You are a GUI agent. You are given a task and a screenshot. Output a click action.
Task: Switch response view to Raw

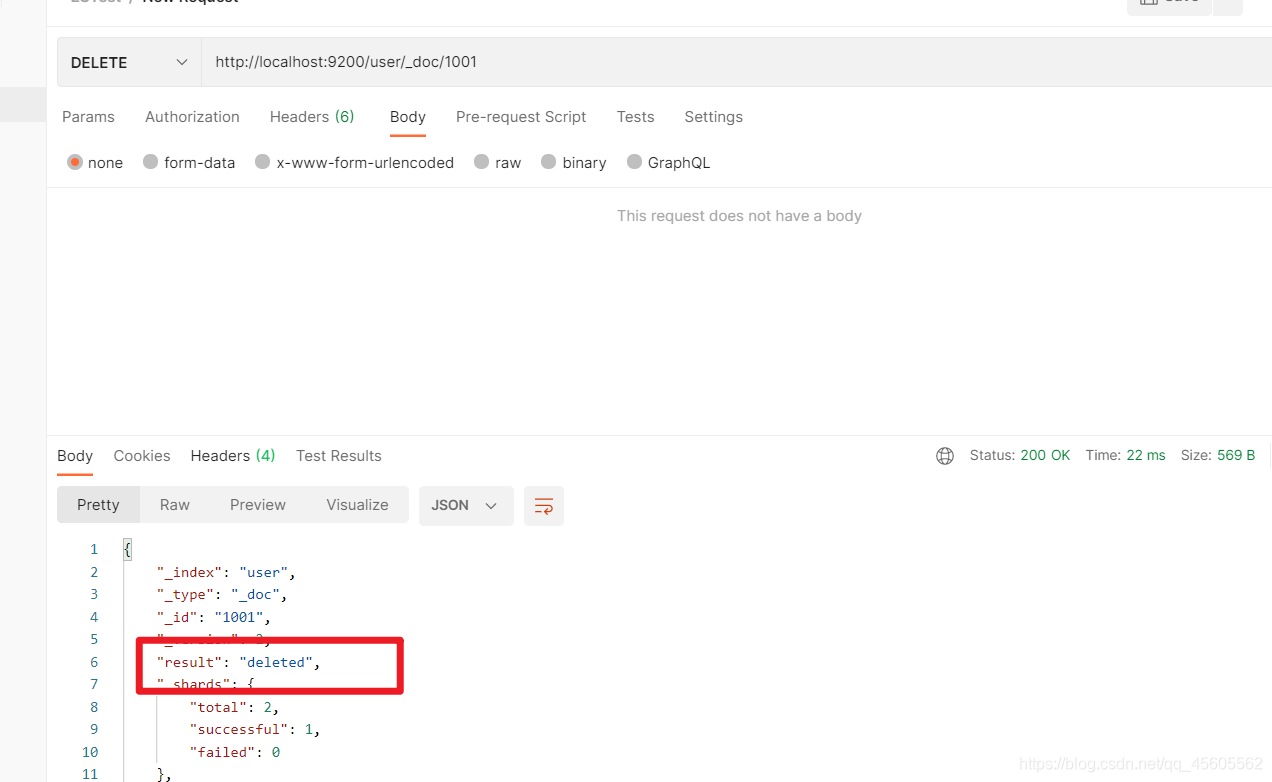[175, 505]
